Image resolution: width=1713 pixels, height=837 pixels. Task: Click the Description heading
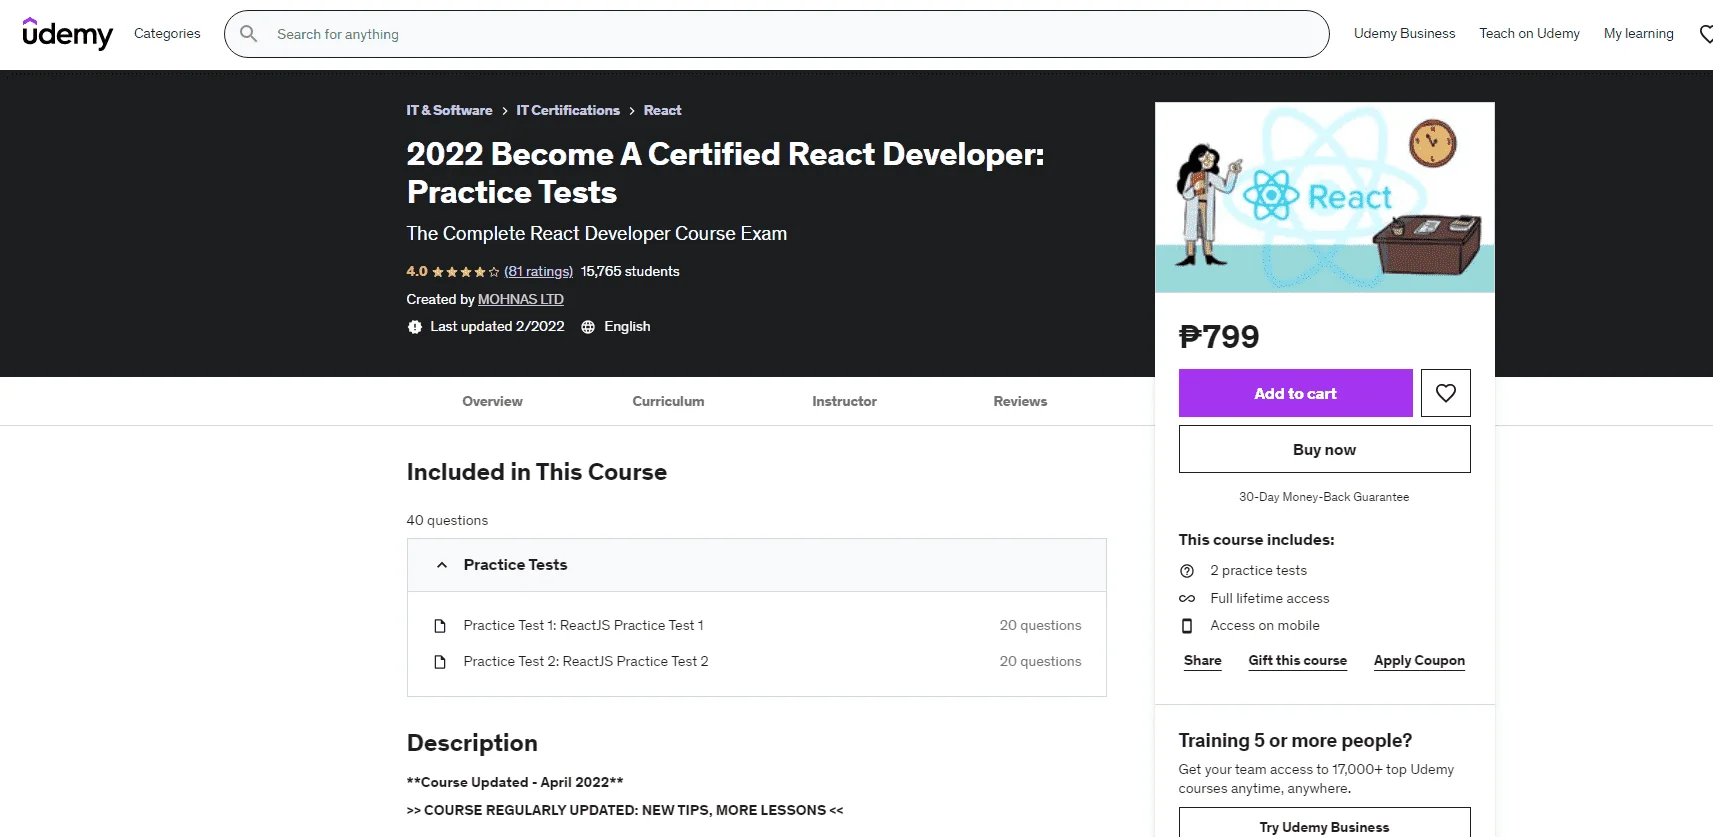pyautogui.click(x=472, y=743)
